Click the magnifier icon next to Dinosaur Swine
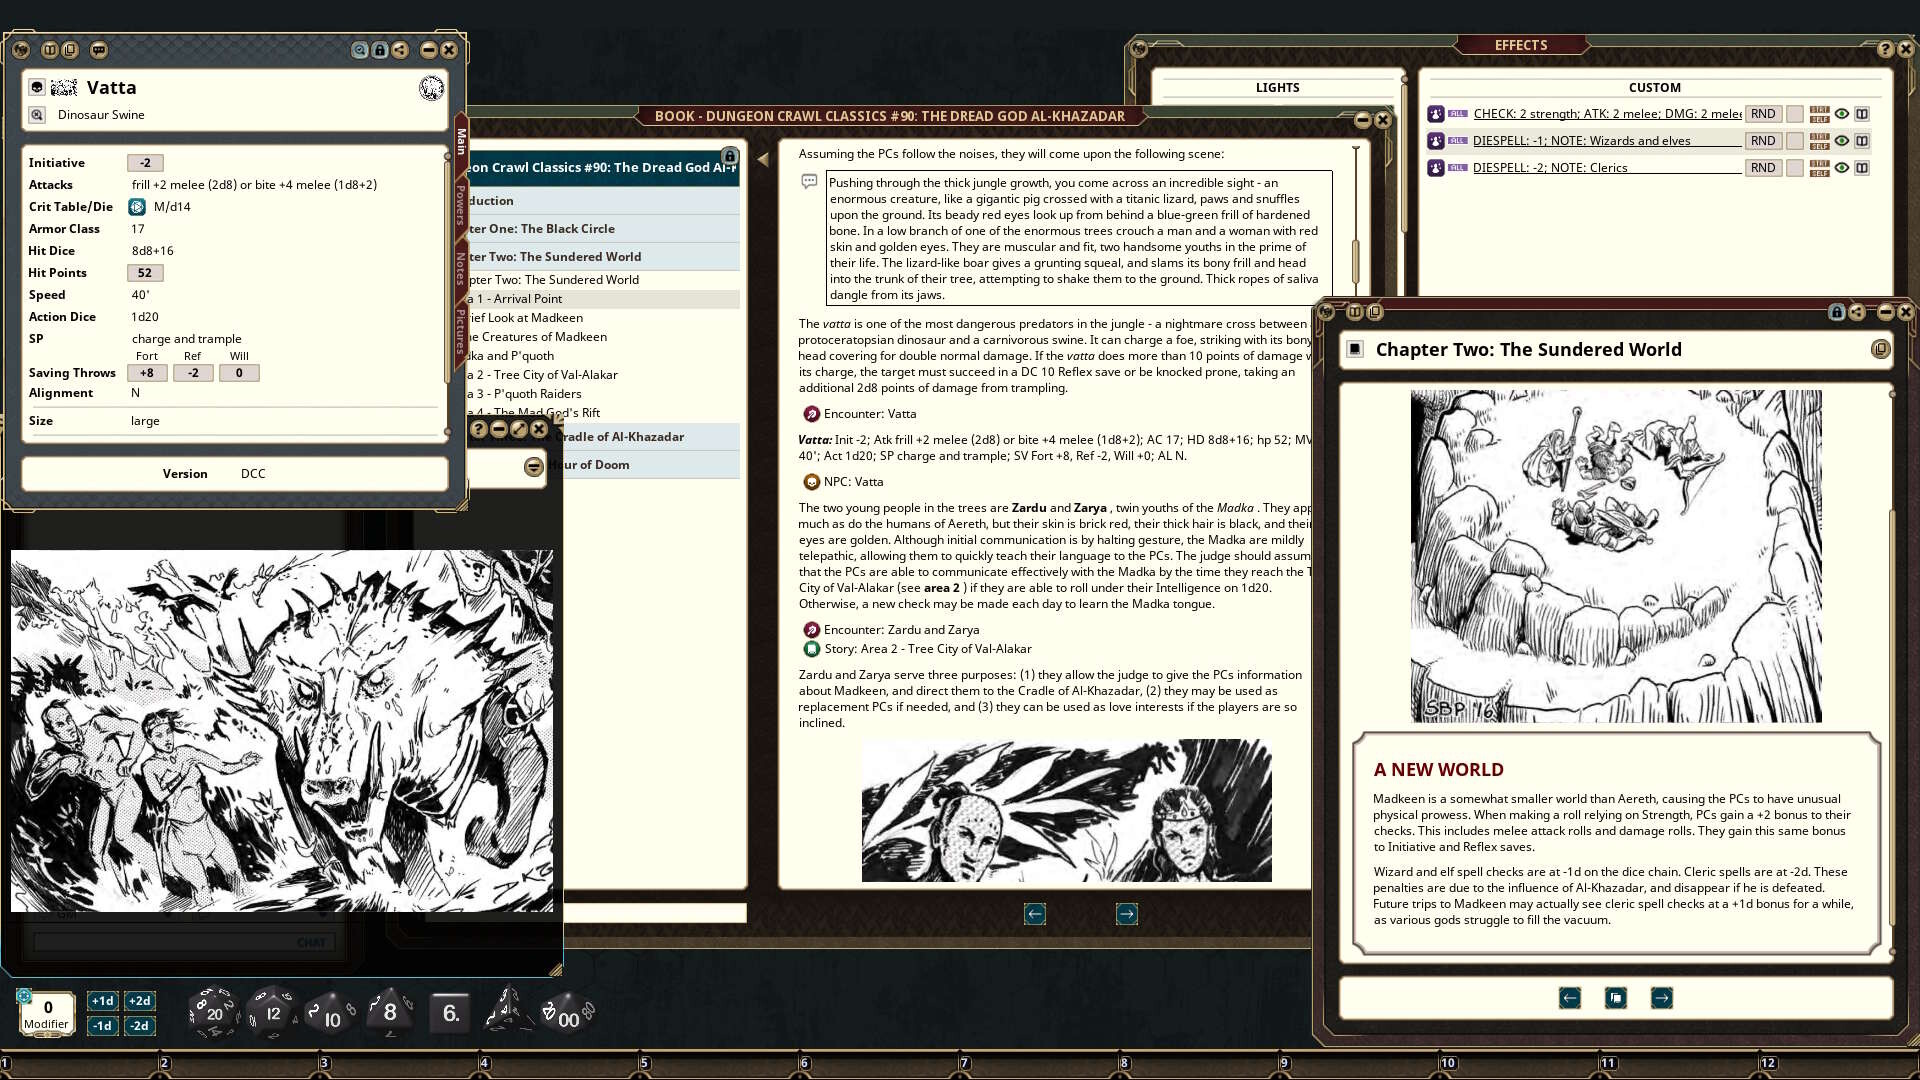Screen dimensions: 1920x1080 37,115
